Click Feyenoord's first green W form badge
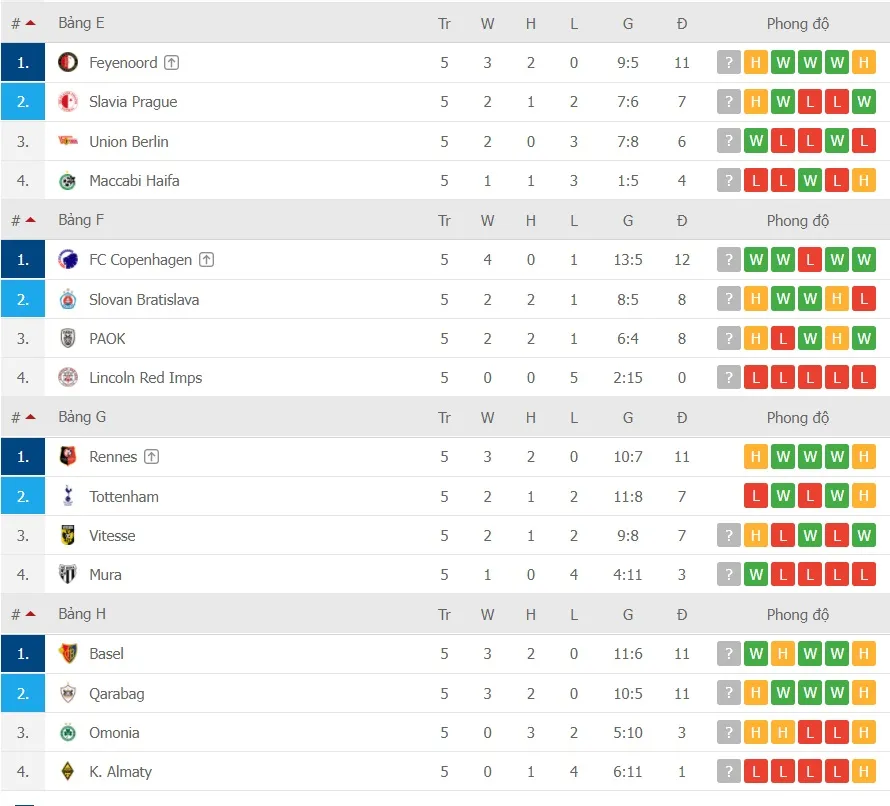The height and width of the screenshot is (806, 890). (782, 61)
